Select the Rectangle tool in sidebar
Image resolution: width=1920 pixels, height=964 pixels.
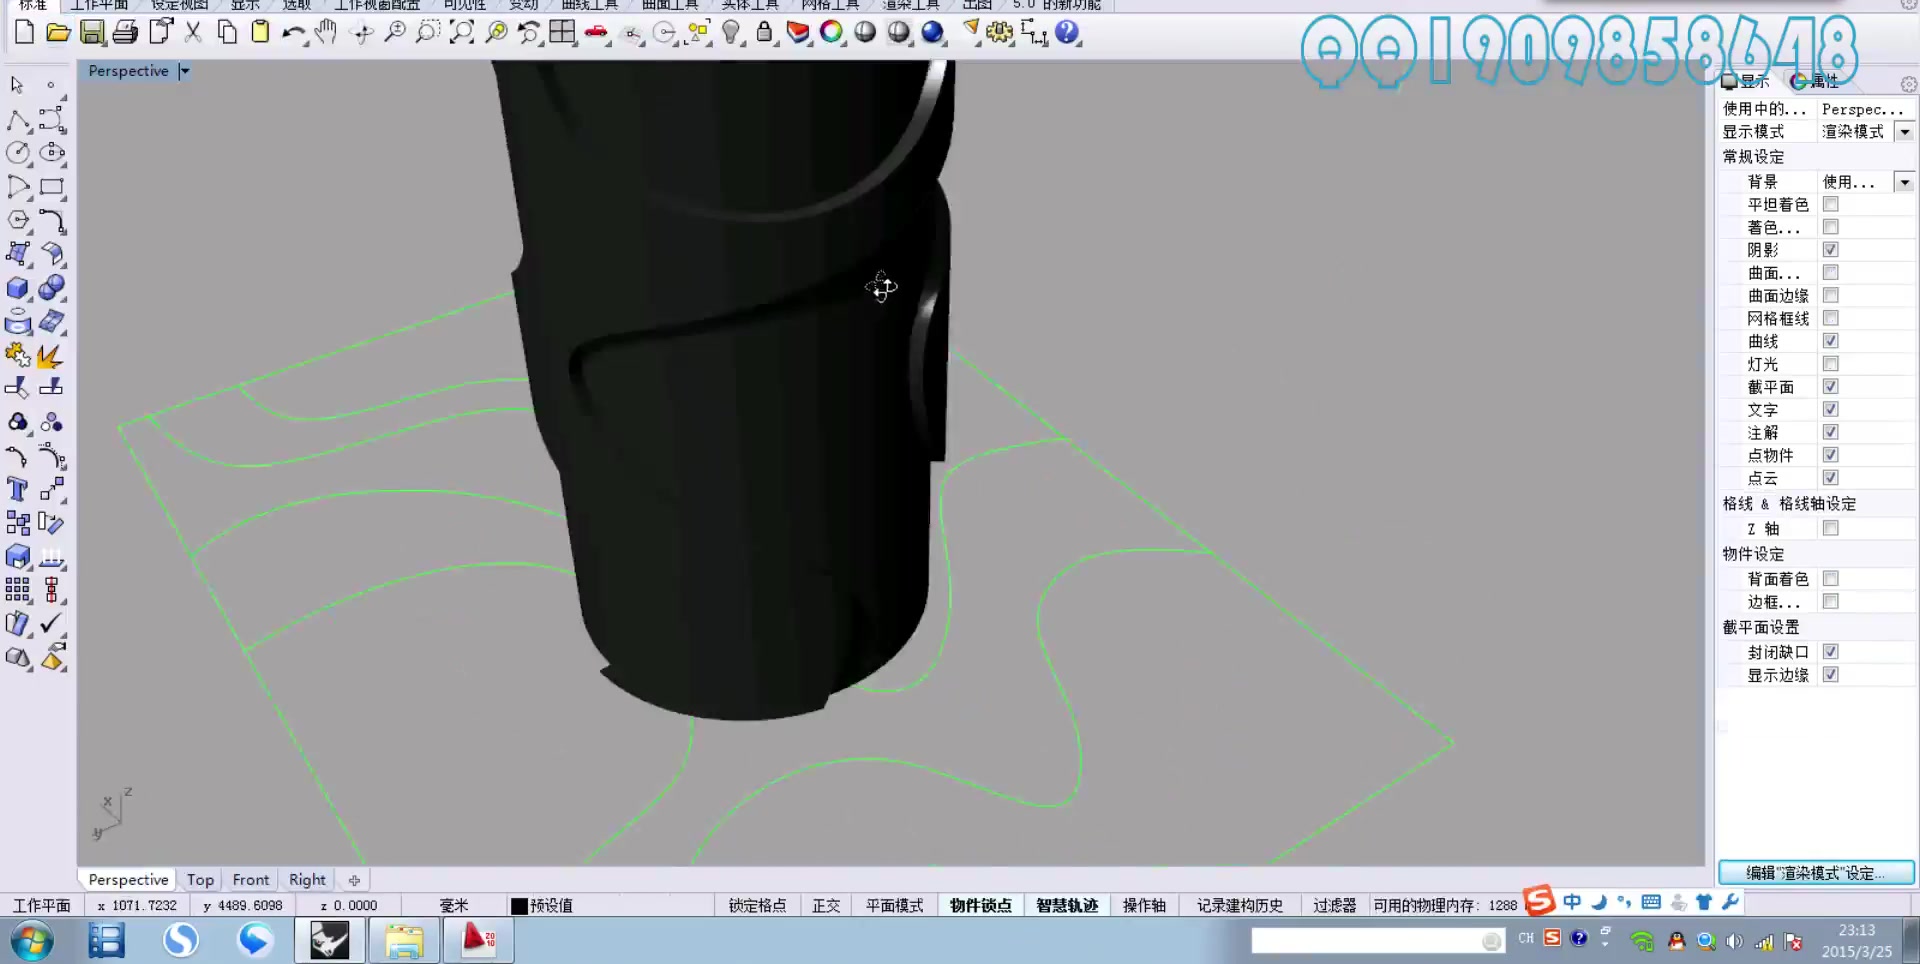click(x=51, y=187)
